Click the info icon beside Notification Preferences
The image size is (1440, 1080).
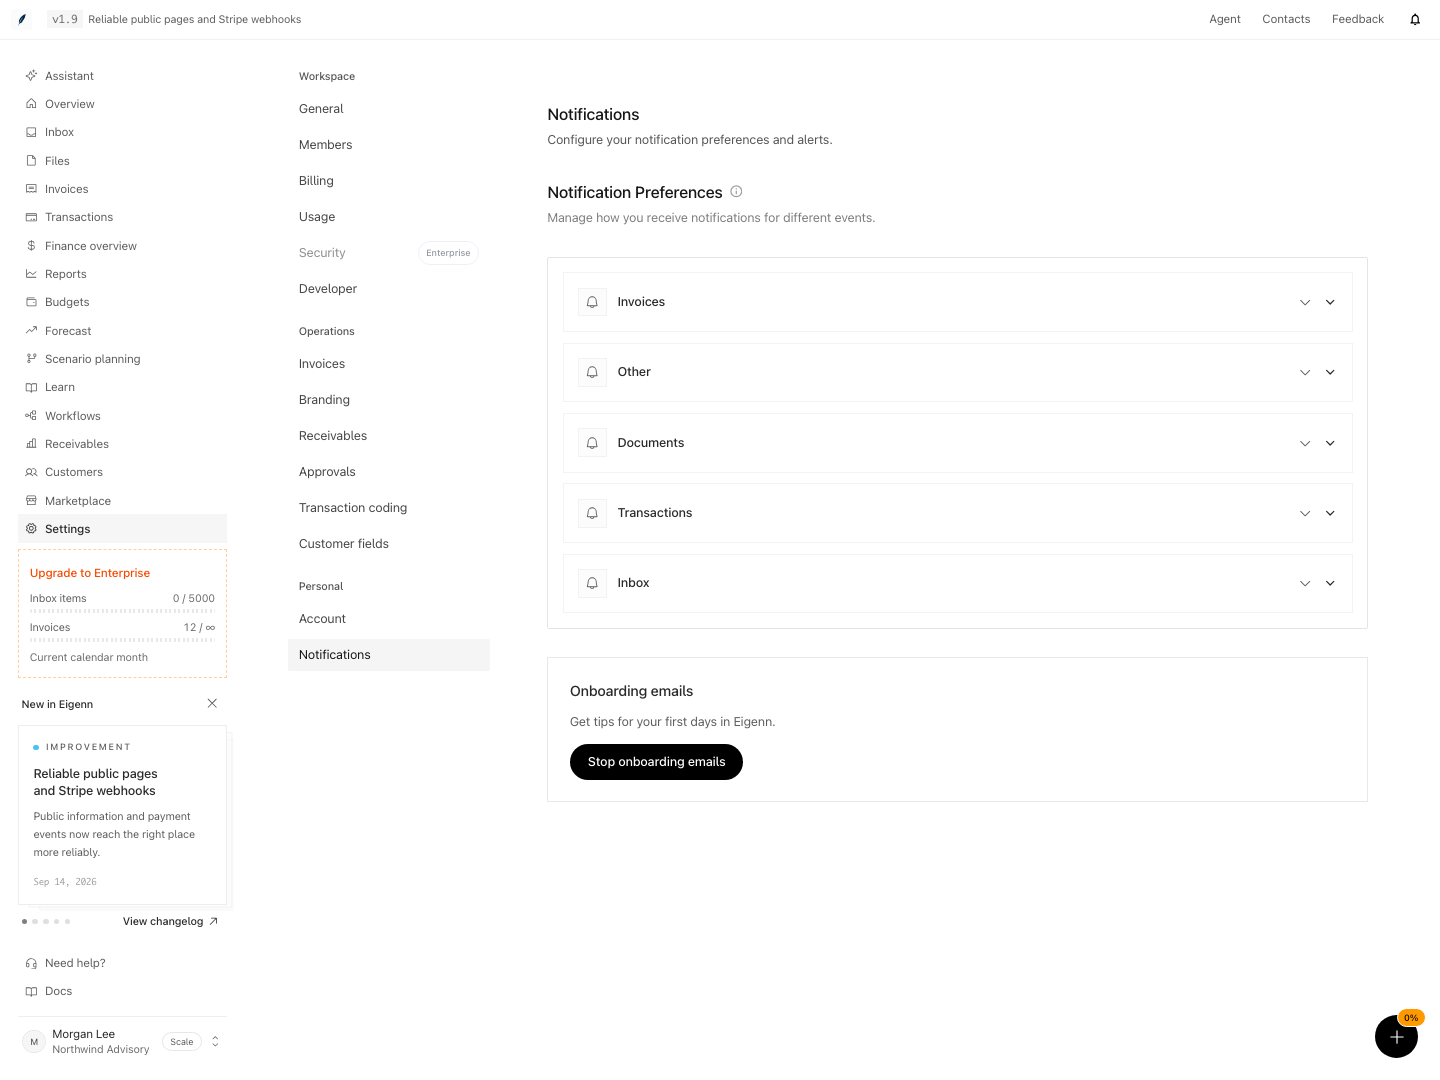coord(736,191)
